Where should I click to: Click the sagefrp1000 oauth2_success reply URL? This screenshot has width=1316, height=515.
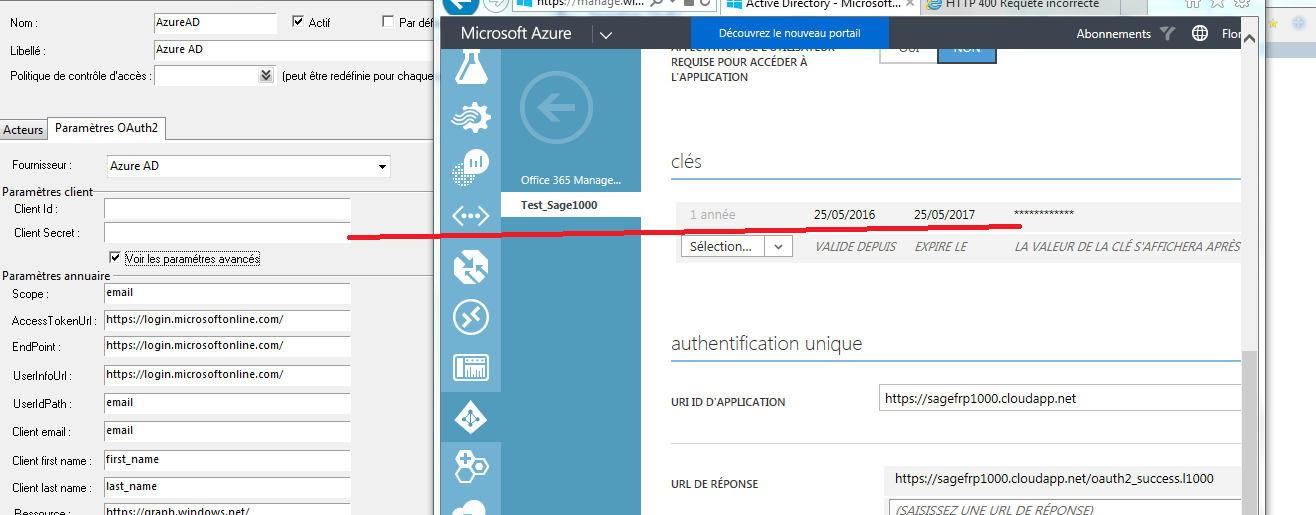[x=1054, y=479]
